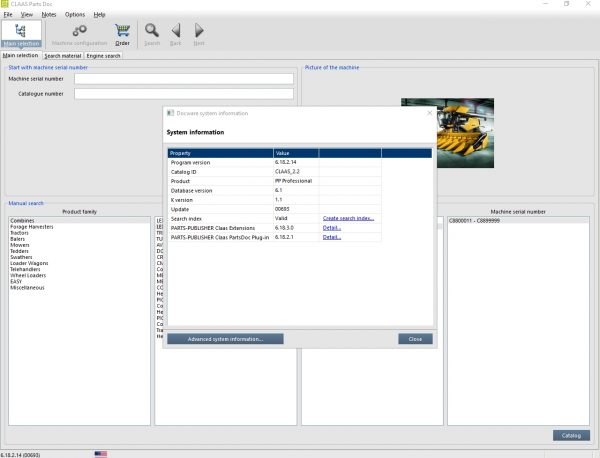Click the Machine serial number field

click(184, 79)
